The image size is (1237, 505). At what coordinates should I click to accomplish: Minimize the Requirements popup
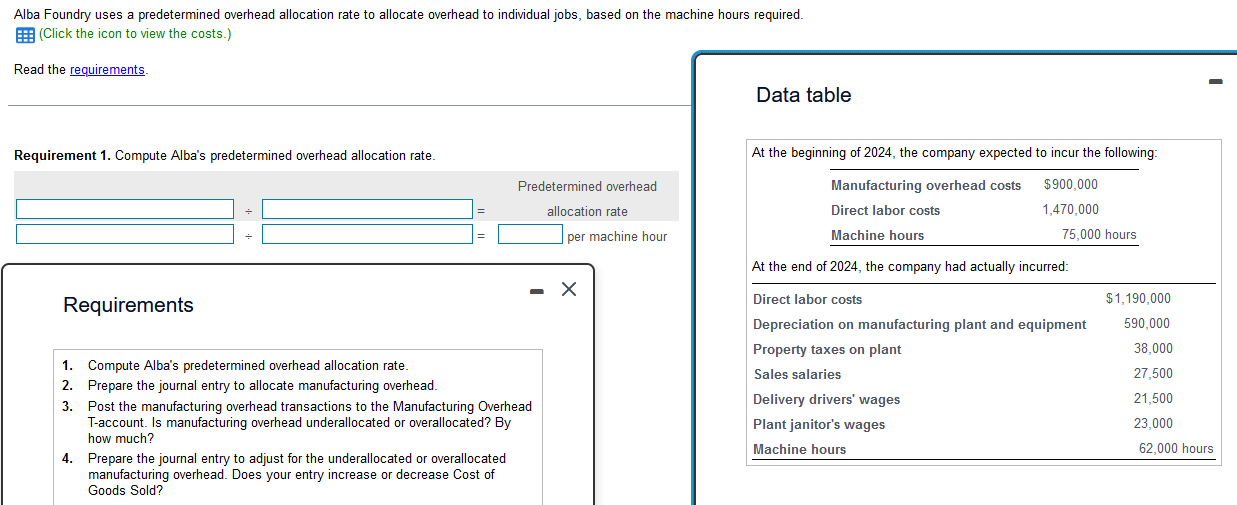point(536,291)
